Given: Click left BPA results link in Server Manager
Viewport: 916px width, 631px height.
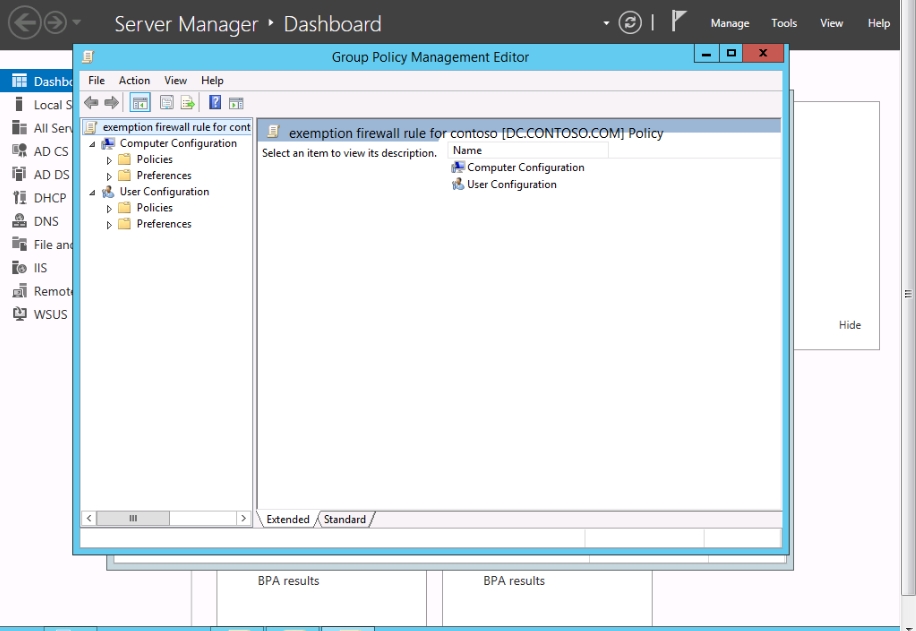Looking at the screenshot, I should click(289, 581).
